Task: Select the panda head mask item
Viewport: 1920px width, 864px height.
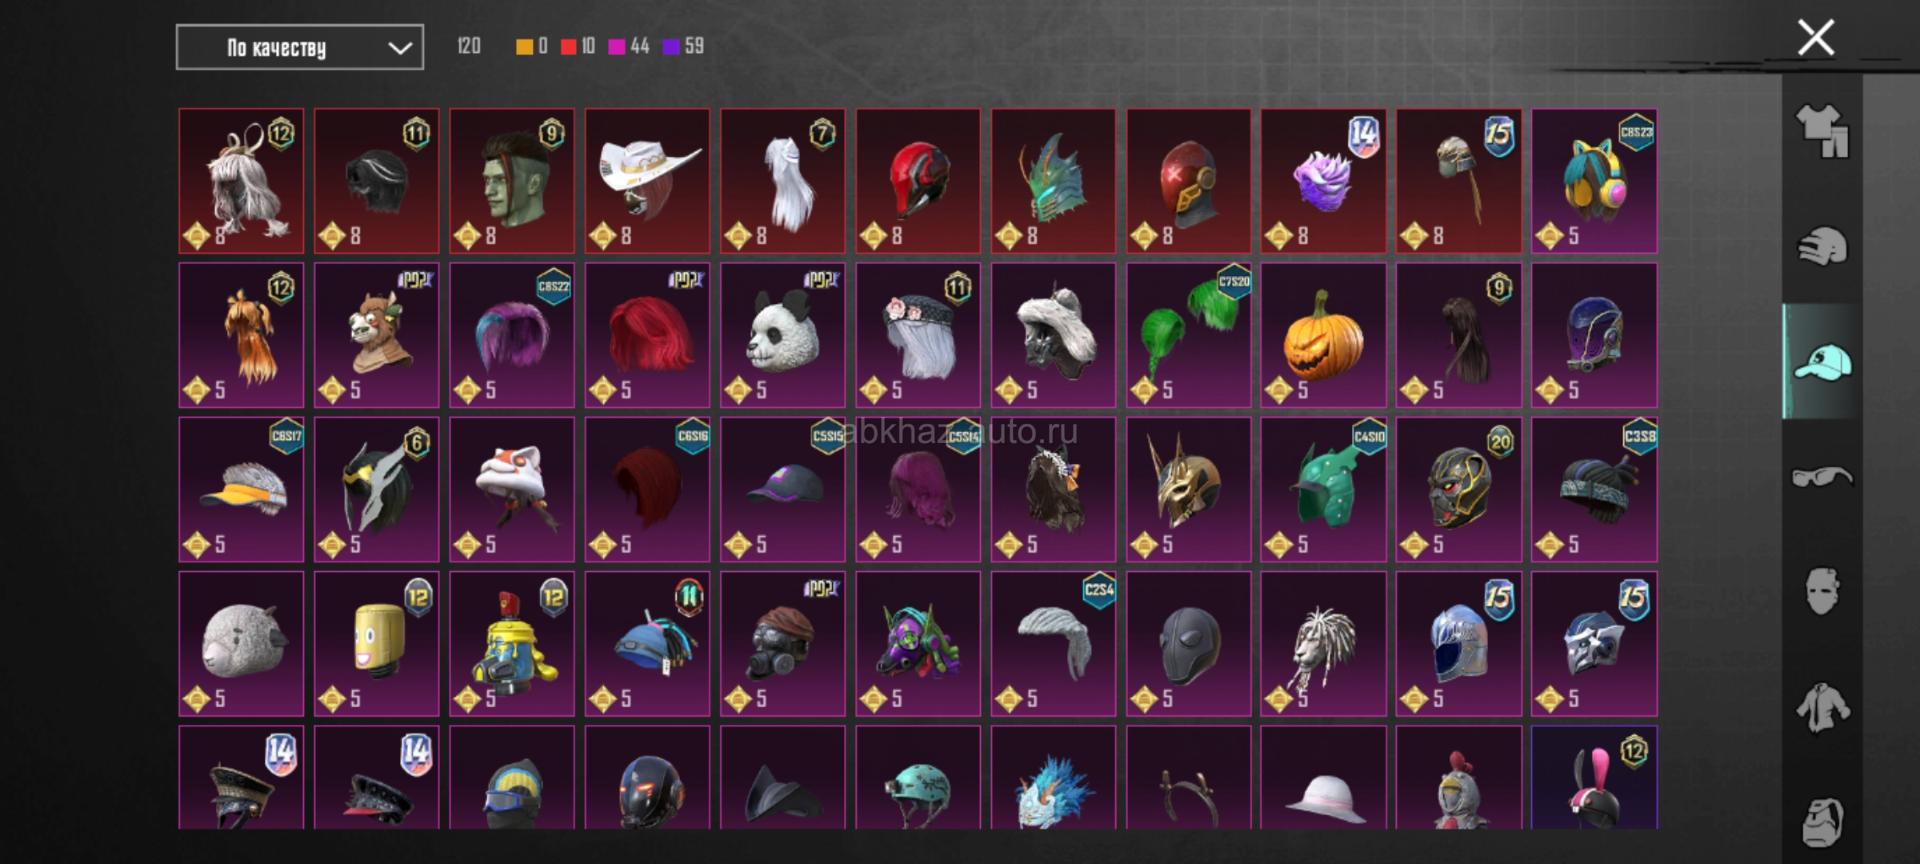Action: pyautogui.click(x=782, y=335)
